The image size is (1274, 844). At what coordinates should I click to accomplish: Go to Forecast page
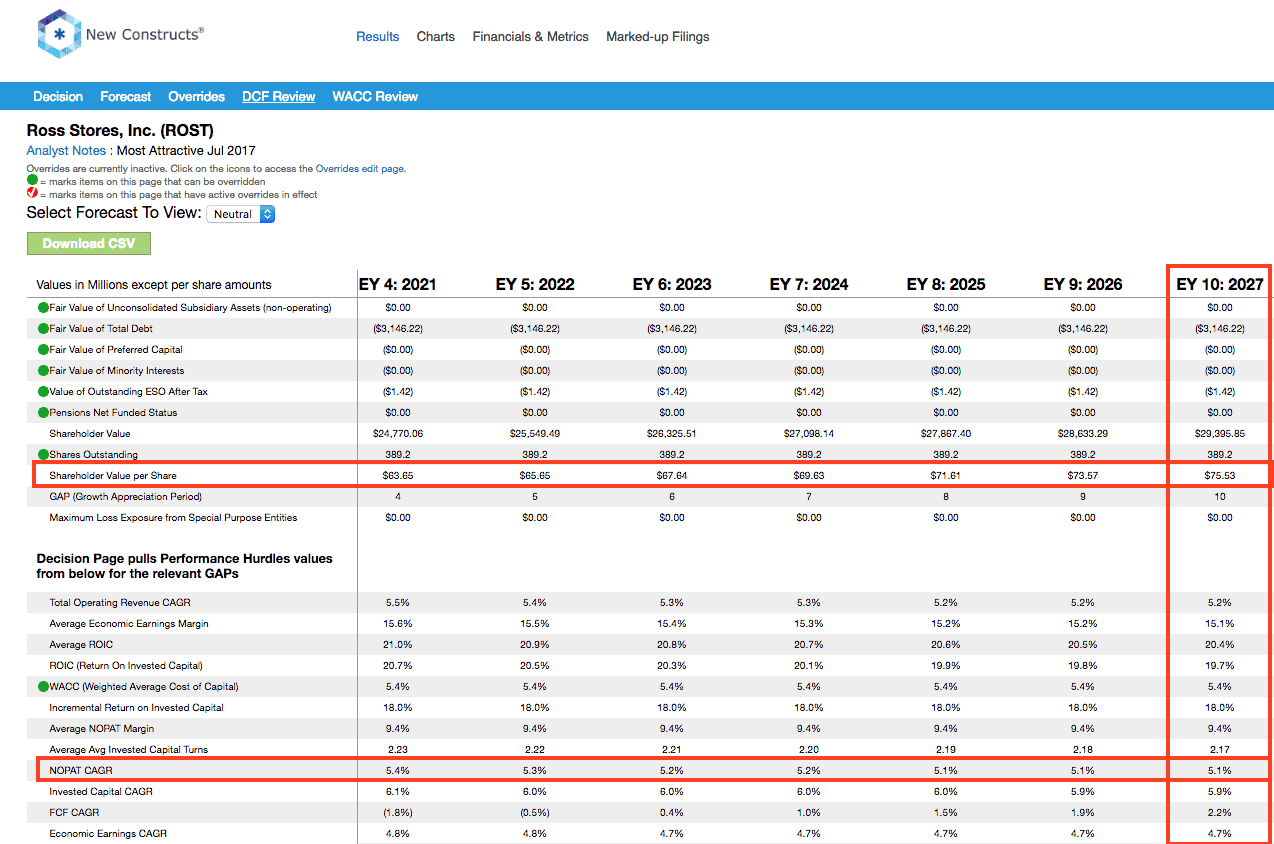pyautogui.click(x=126, y=96)
